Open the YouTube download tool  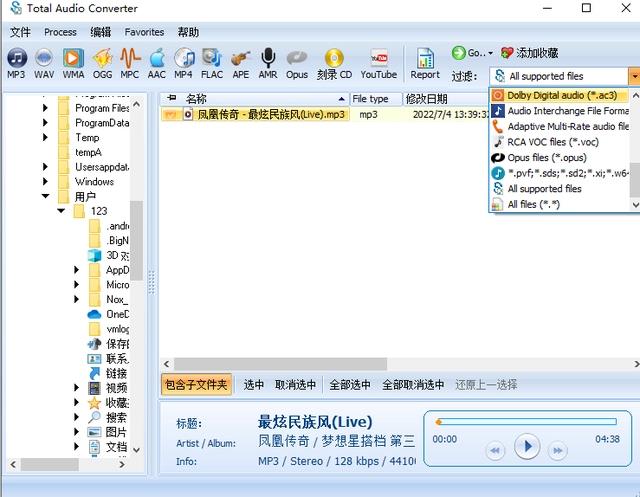378,63
